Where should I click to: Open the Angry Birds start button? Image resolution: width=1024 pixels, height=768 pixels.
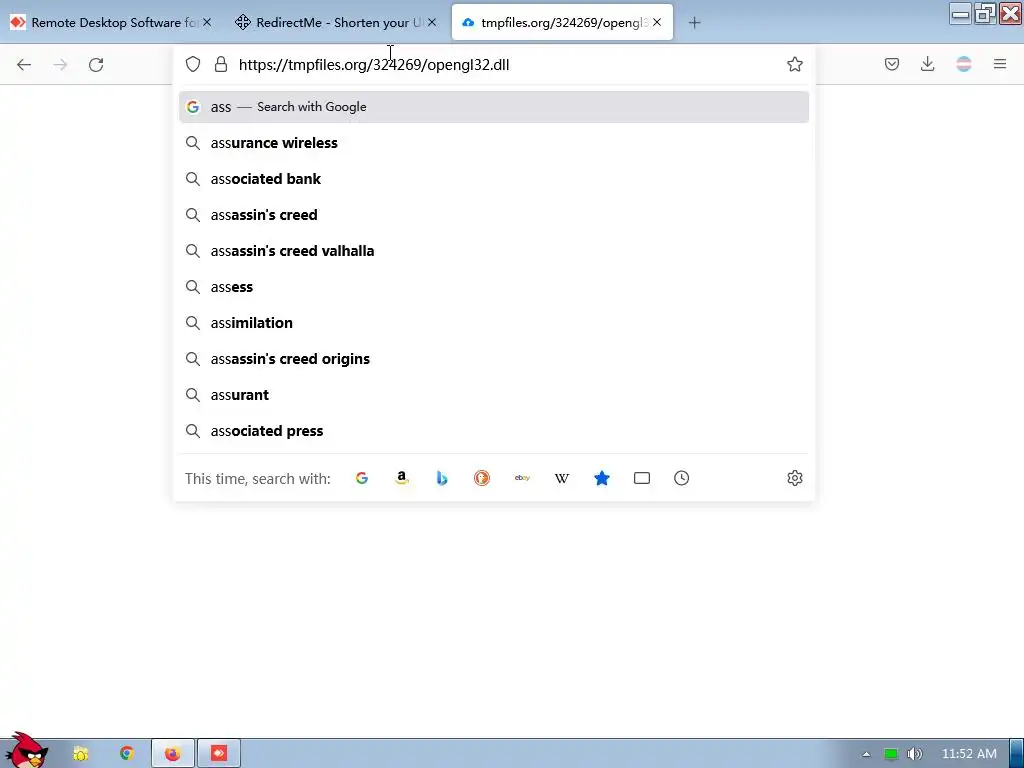pyautogui.click(x=26, y=751)
